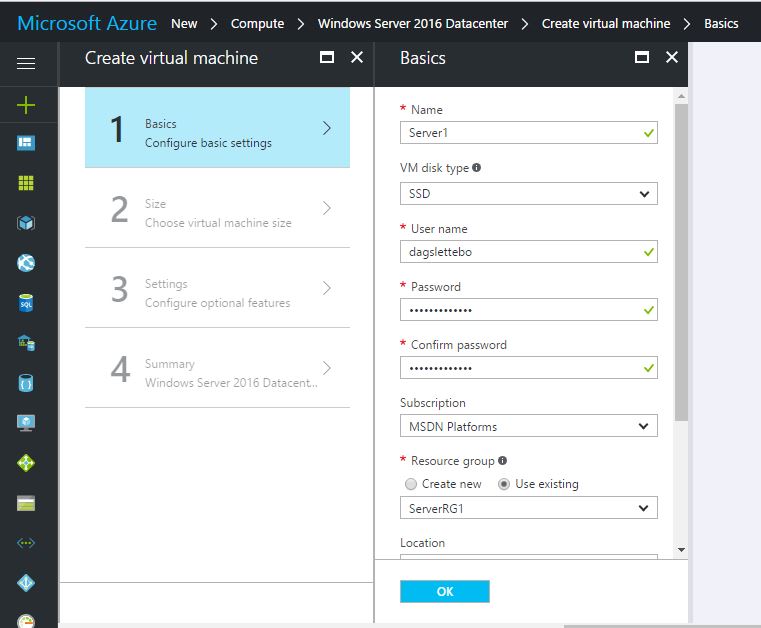
Task: Open SQL databases icon in sidebar
Action: pyautogui.click(x=26, y=303)
